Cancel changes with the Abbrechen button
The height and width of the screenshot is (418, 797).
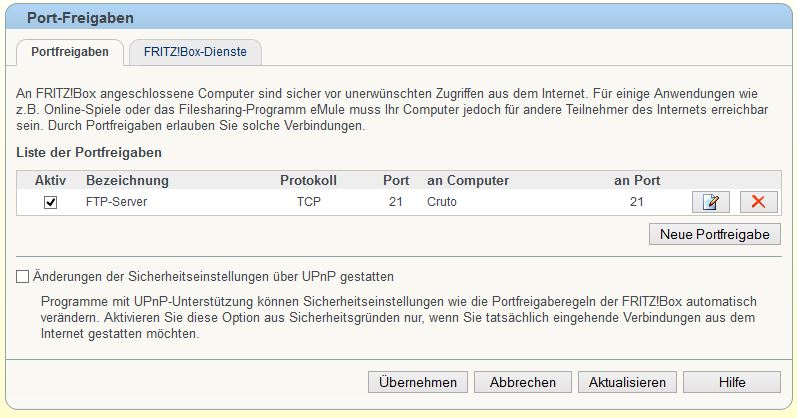click(x=523, y=382)
